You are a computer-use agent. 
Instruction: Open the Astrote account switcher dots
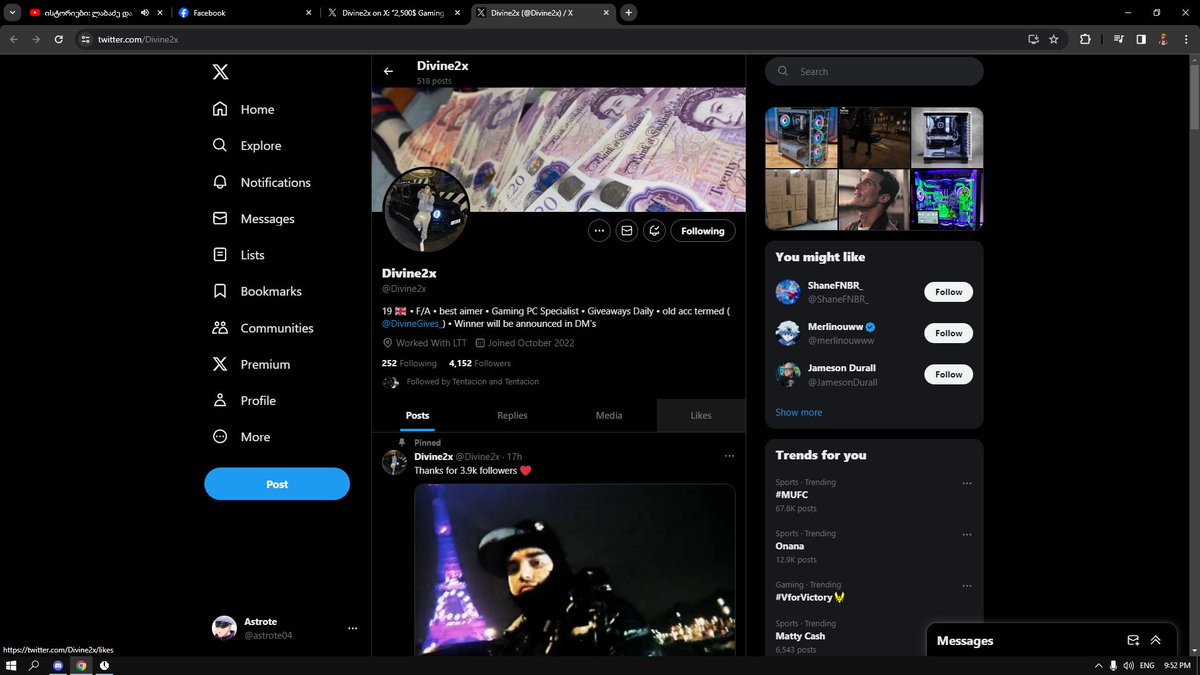(352, 628)
